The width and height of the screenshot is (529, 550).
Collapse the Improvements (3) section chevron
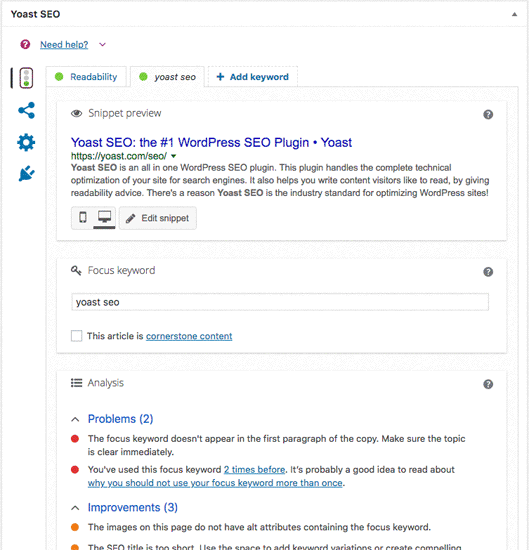point(75,508)
